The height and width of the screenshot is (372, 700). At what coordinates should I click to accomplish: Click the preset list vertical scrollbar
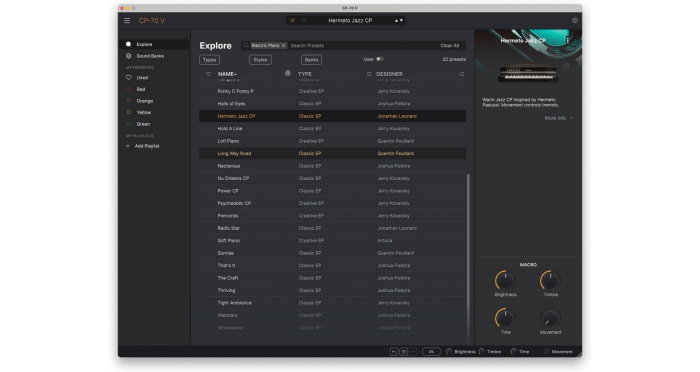tap(468, 257)
